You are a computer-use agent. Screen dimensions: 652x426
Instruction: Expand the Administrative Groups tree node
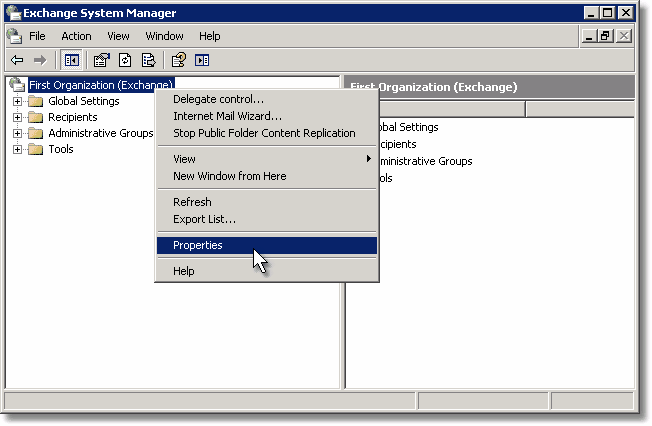pos(17,133)
